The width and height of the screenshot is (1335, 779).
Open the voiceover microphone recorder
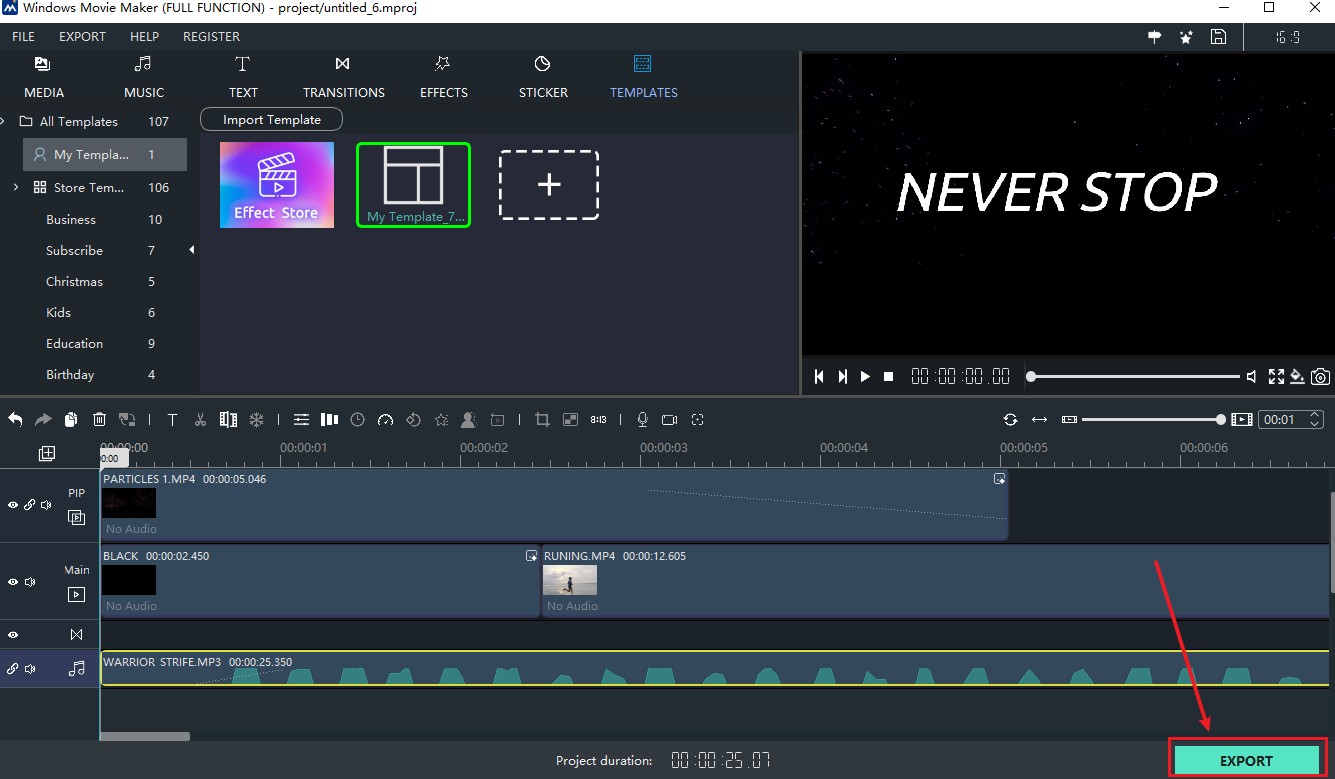tap(642, 420)
